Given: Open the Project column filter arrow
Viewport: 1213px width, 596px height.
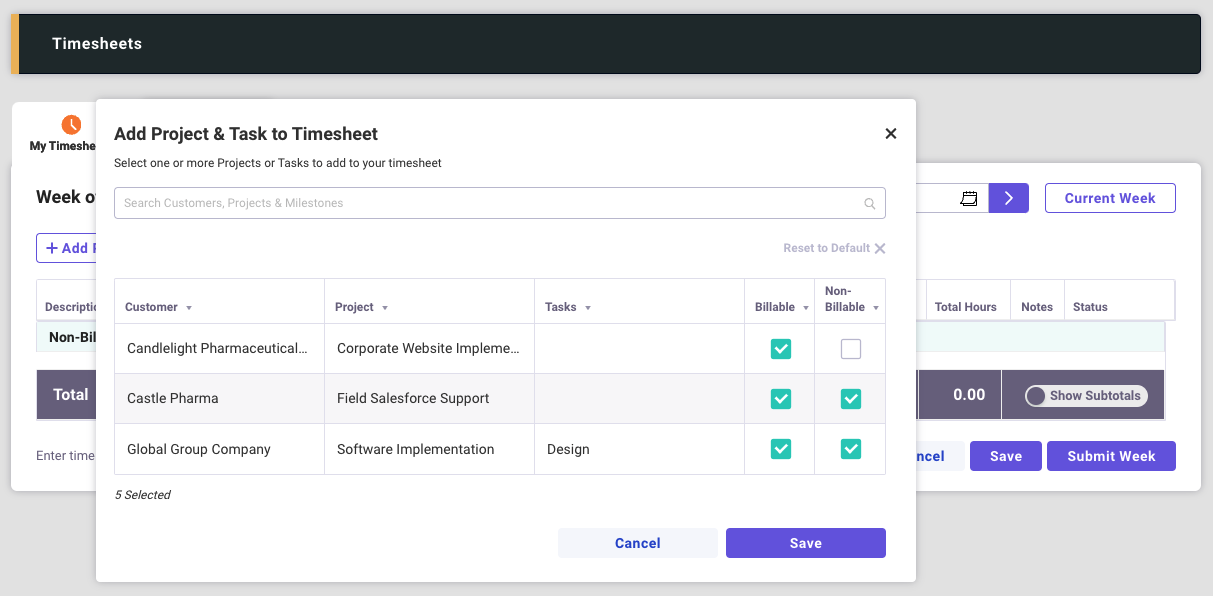Looking at the screenshot, I should [x=385, y=308].
